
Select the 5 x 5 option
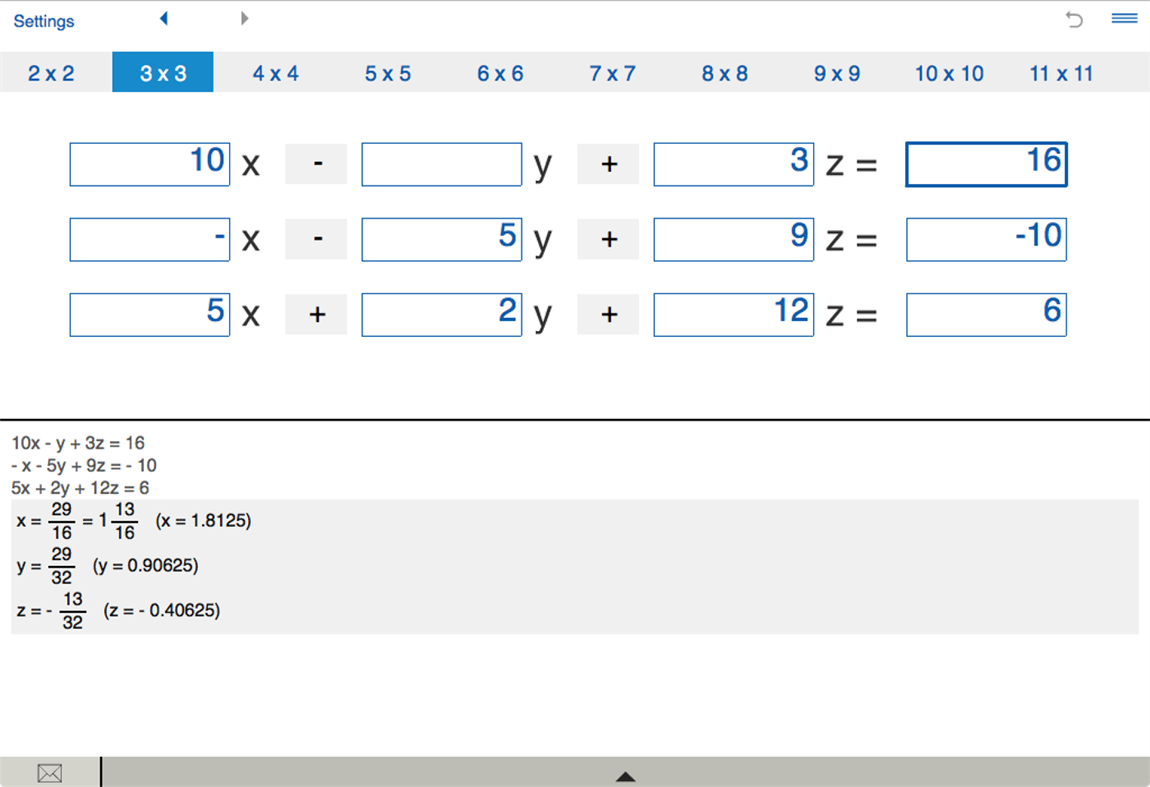point(387,71)
